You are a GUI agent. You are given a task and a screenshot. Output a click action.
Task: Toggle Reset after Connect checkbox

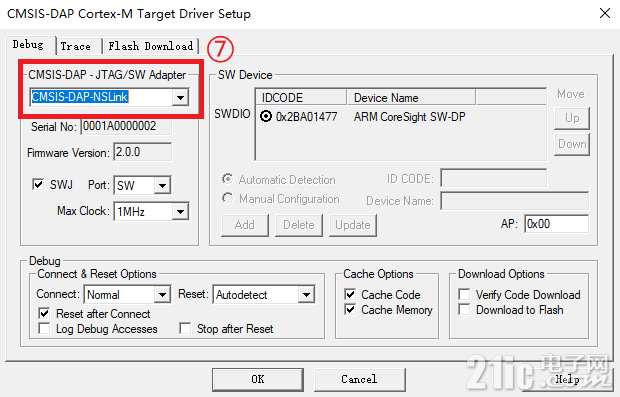[44, 314]
